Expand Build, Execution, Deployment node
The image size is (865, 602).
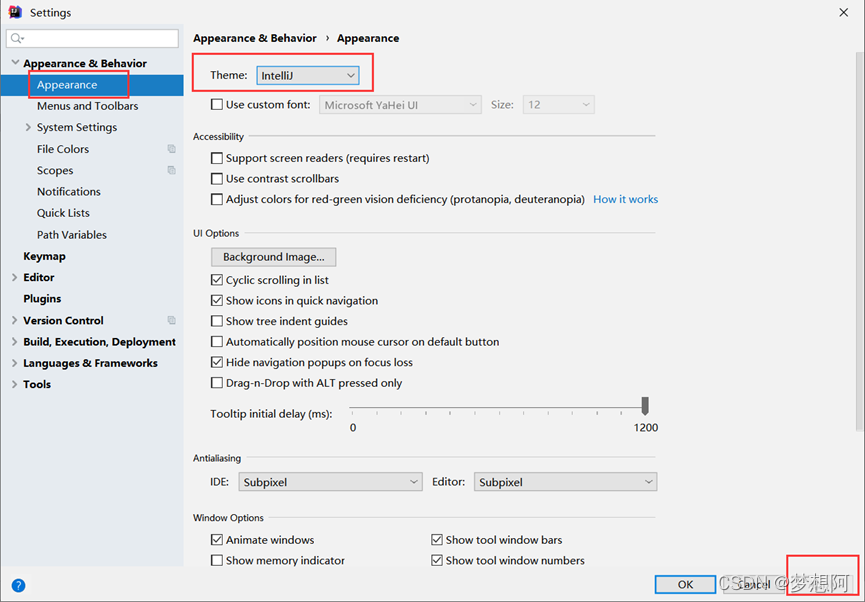point(15,342)
